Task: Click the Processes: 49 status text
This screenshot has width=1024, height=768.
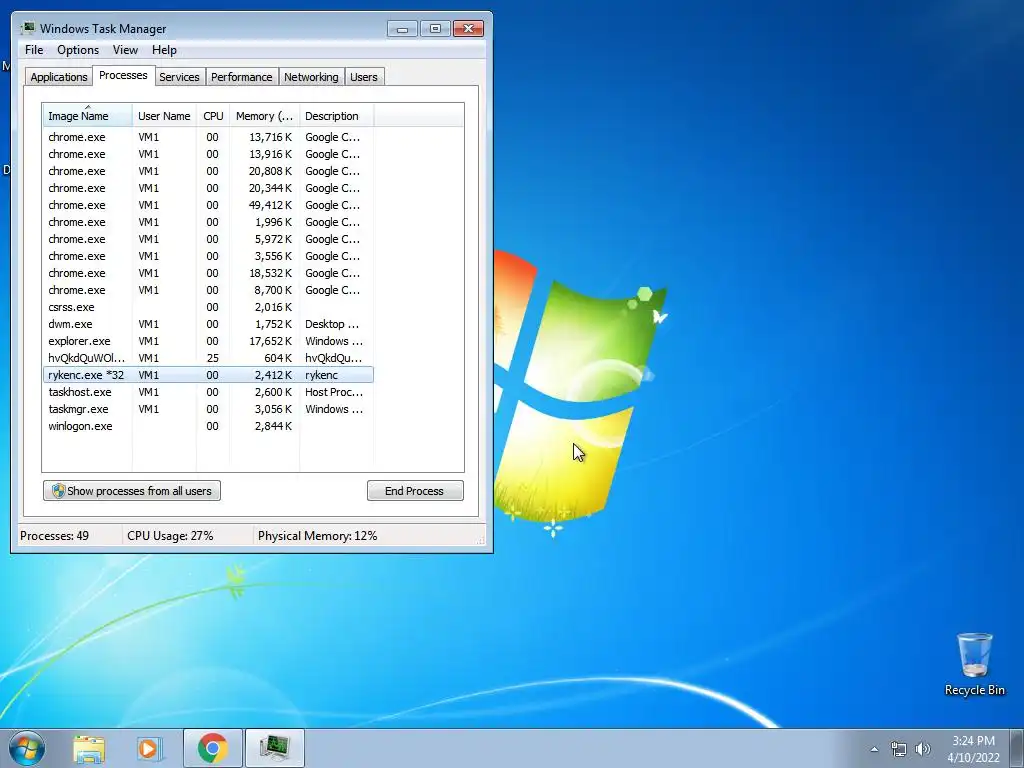Action: pos(54,536)
